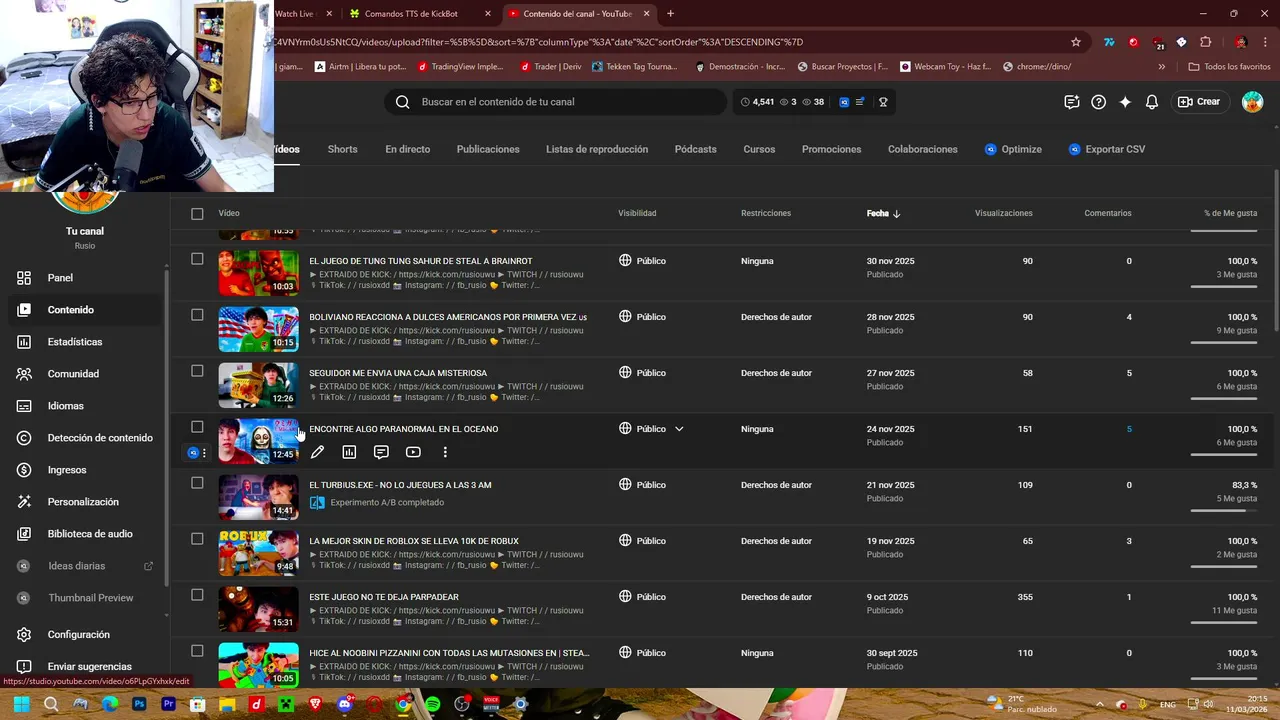Image resolution: width=1280 pixels, height=720 pixels.
Task: Click the Optimize vidIQ button
Action: click(x=1013, y=149)
